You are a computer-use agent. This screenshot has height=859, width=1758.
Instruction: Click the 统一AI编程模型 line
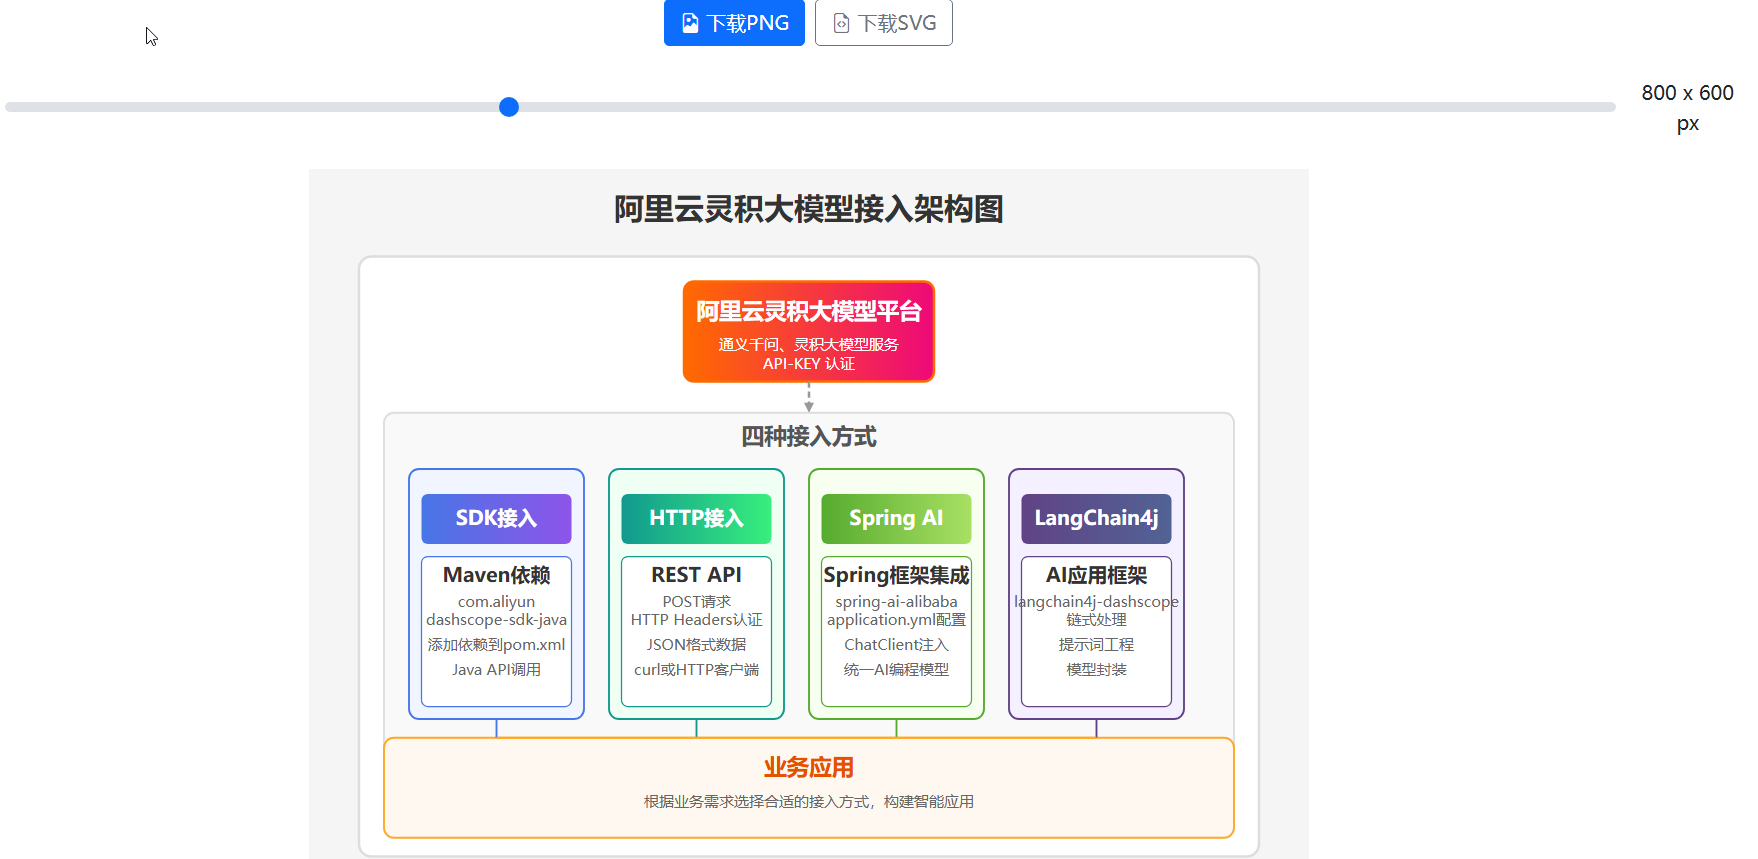(x=896, y=670)
